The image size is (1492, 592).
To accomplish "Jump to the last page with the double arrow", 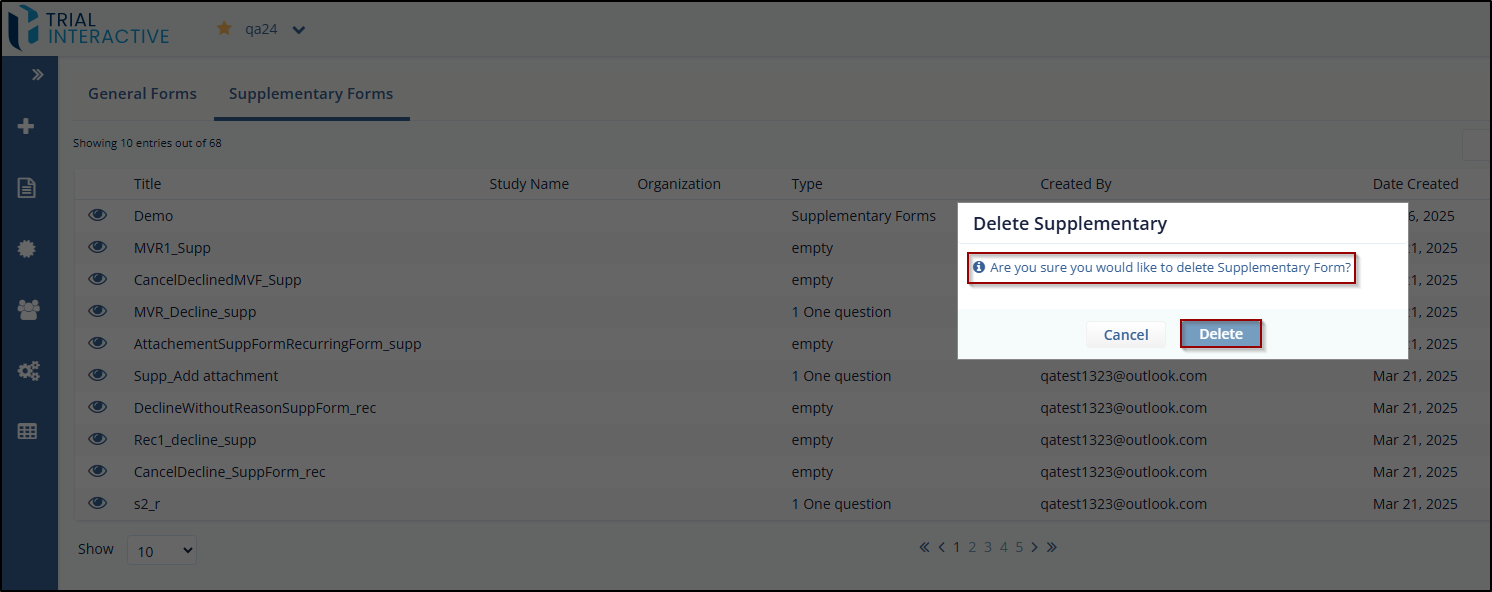I will [x=1051, y=547].
